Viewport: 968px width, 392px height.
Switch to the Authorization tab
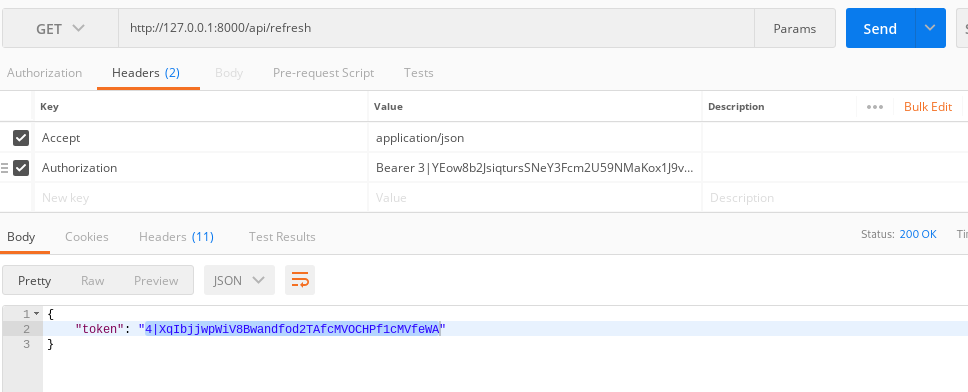[44, 73]
